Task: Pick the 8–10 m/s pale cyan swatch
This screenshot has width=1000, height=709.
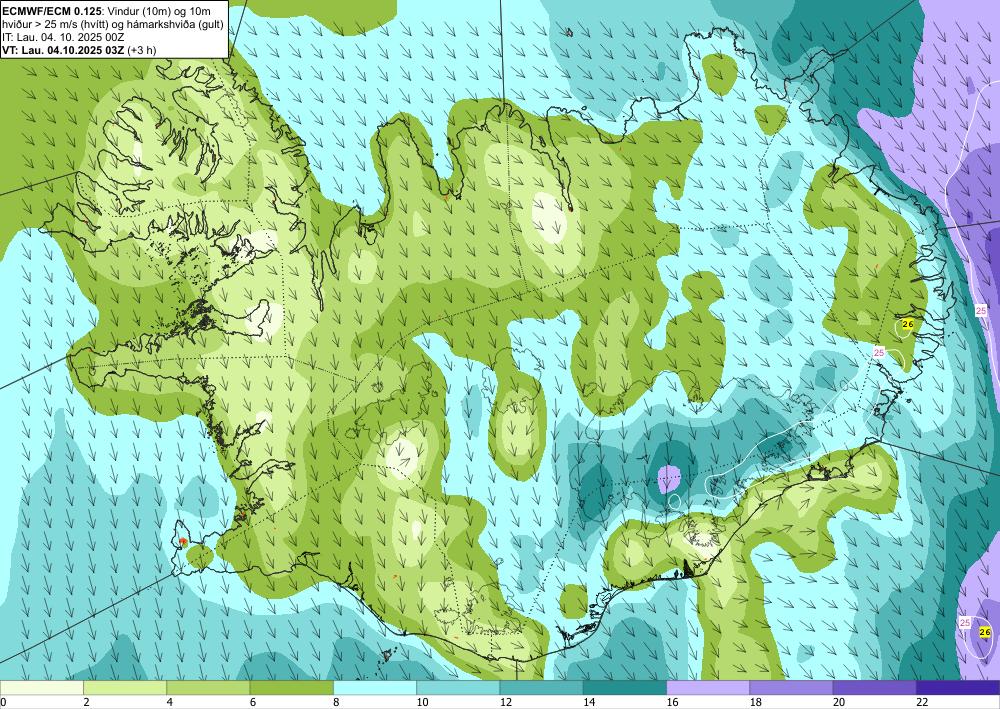Action: click(375, 688)
